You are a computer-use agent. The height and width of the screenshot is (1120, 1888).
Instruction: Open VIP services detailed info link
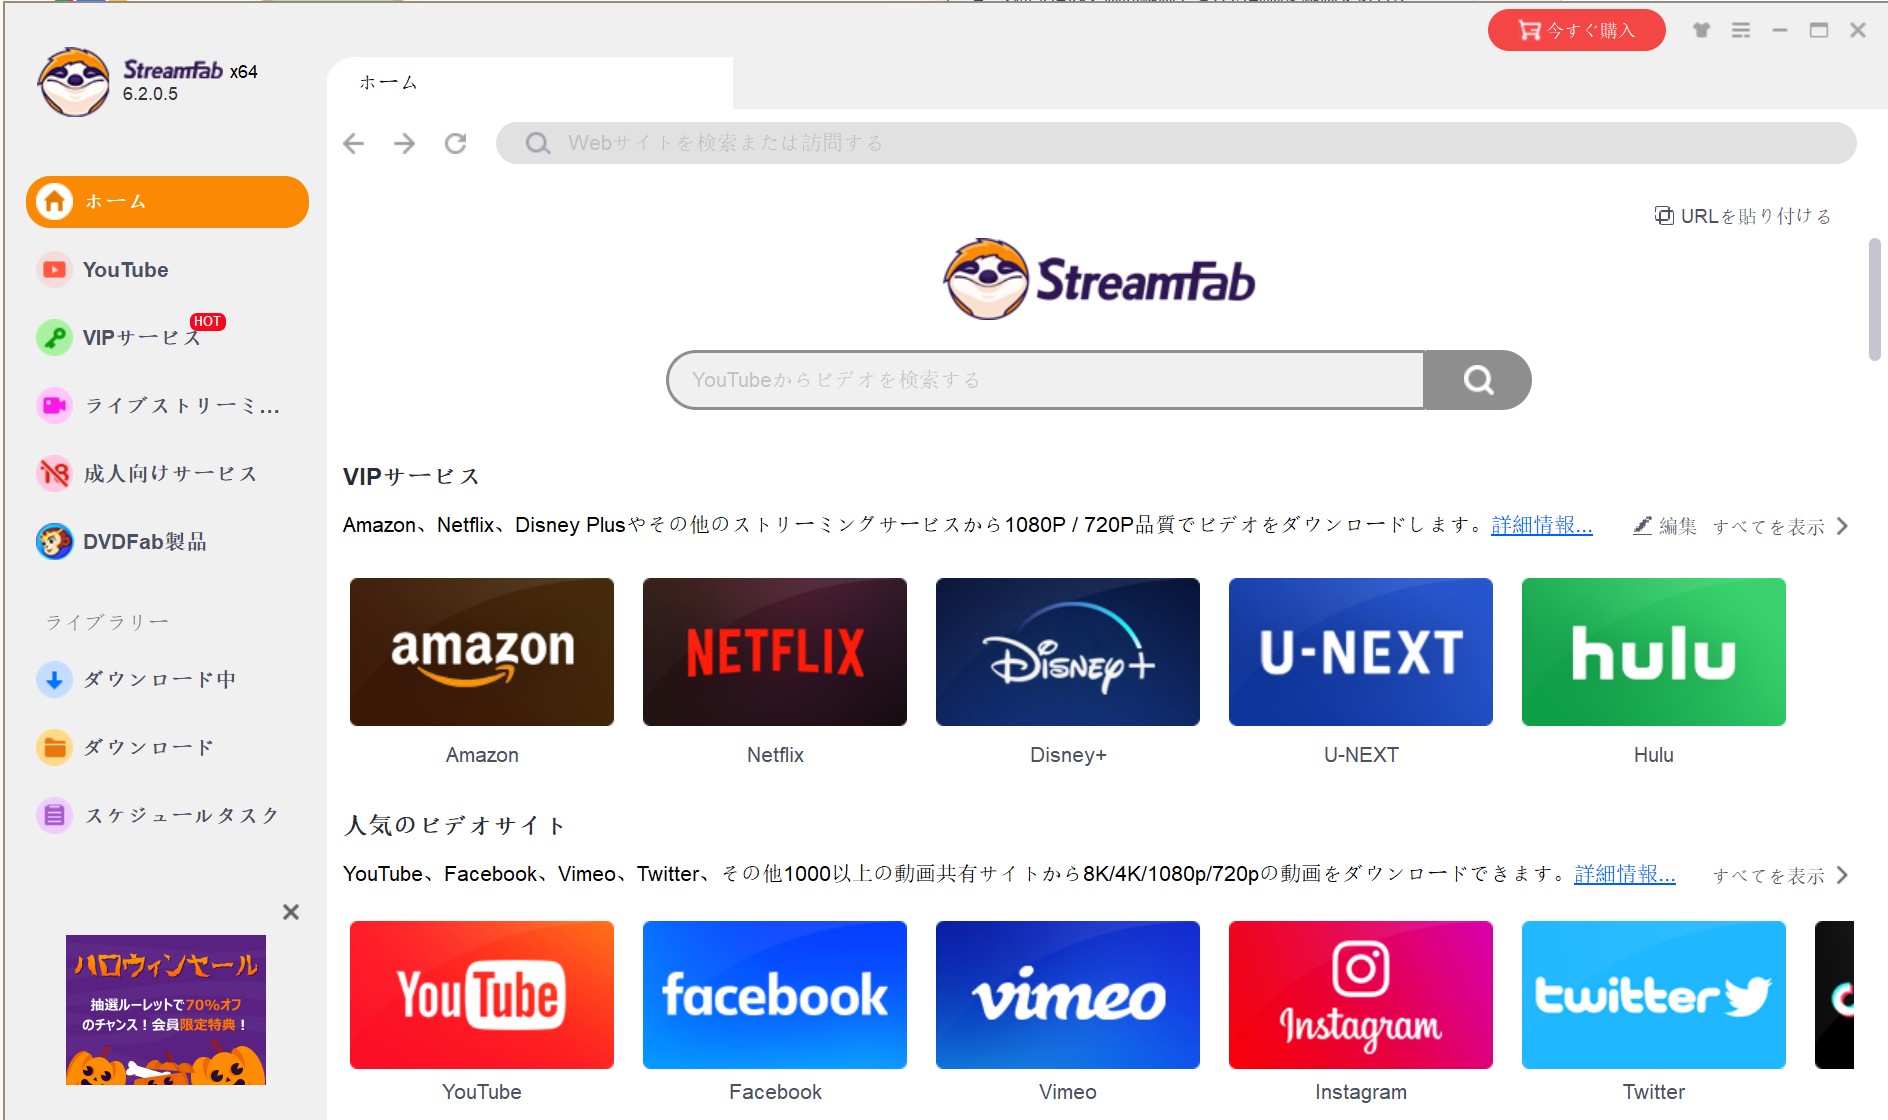(1541, 525)
